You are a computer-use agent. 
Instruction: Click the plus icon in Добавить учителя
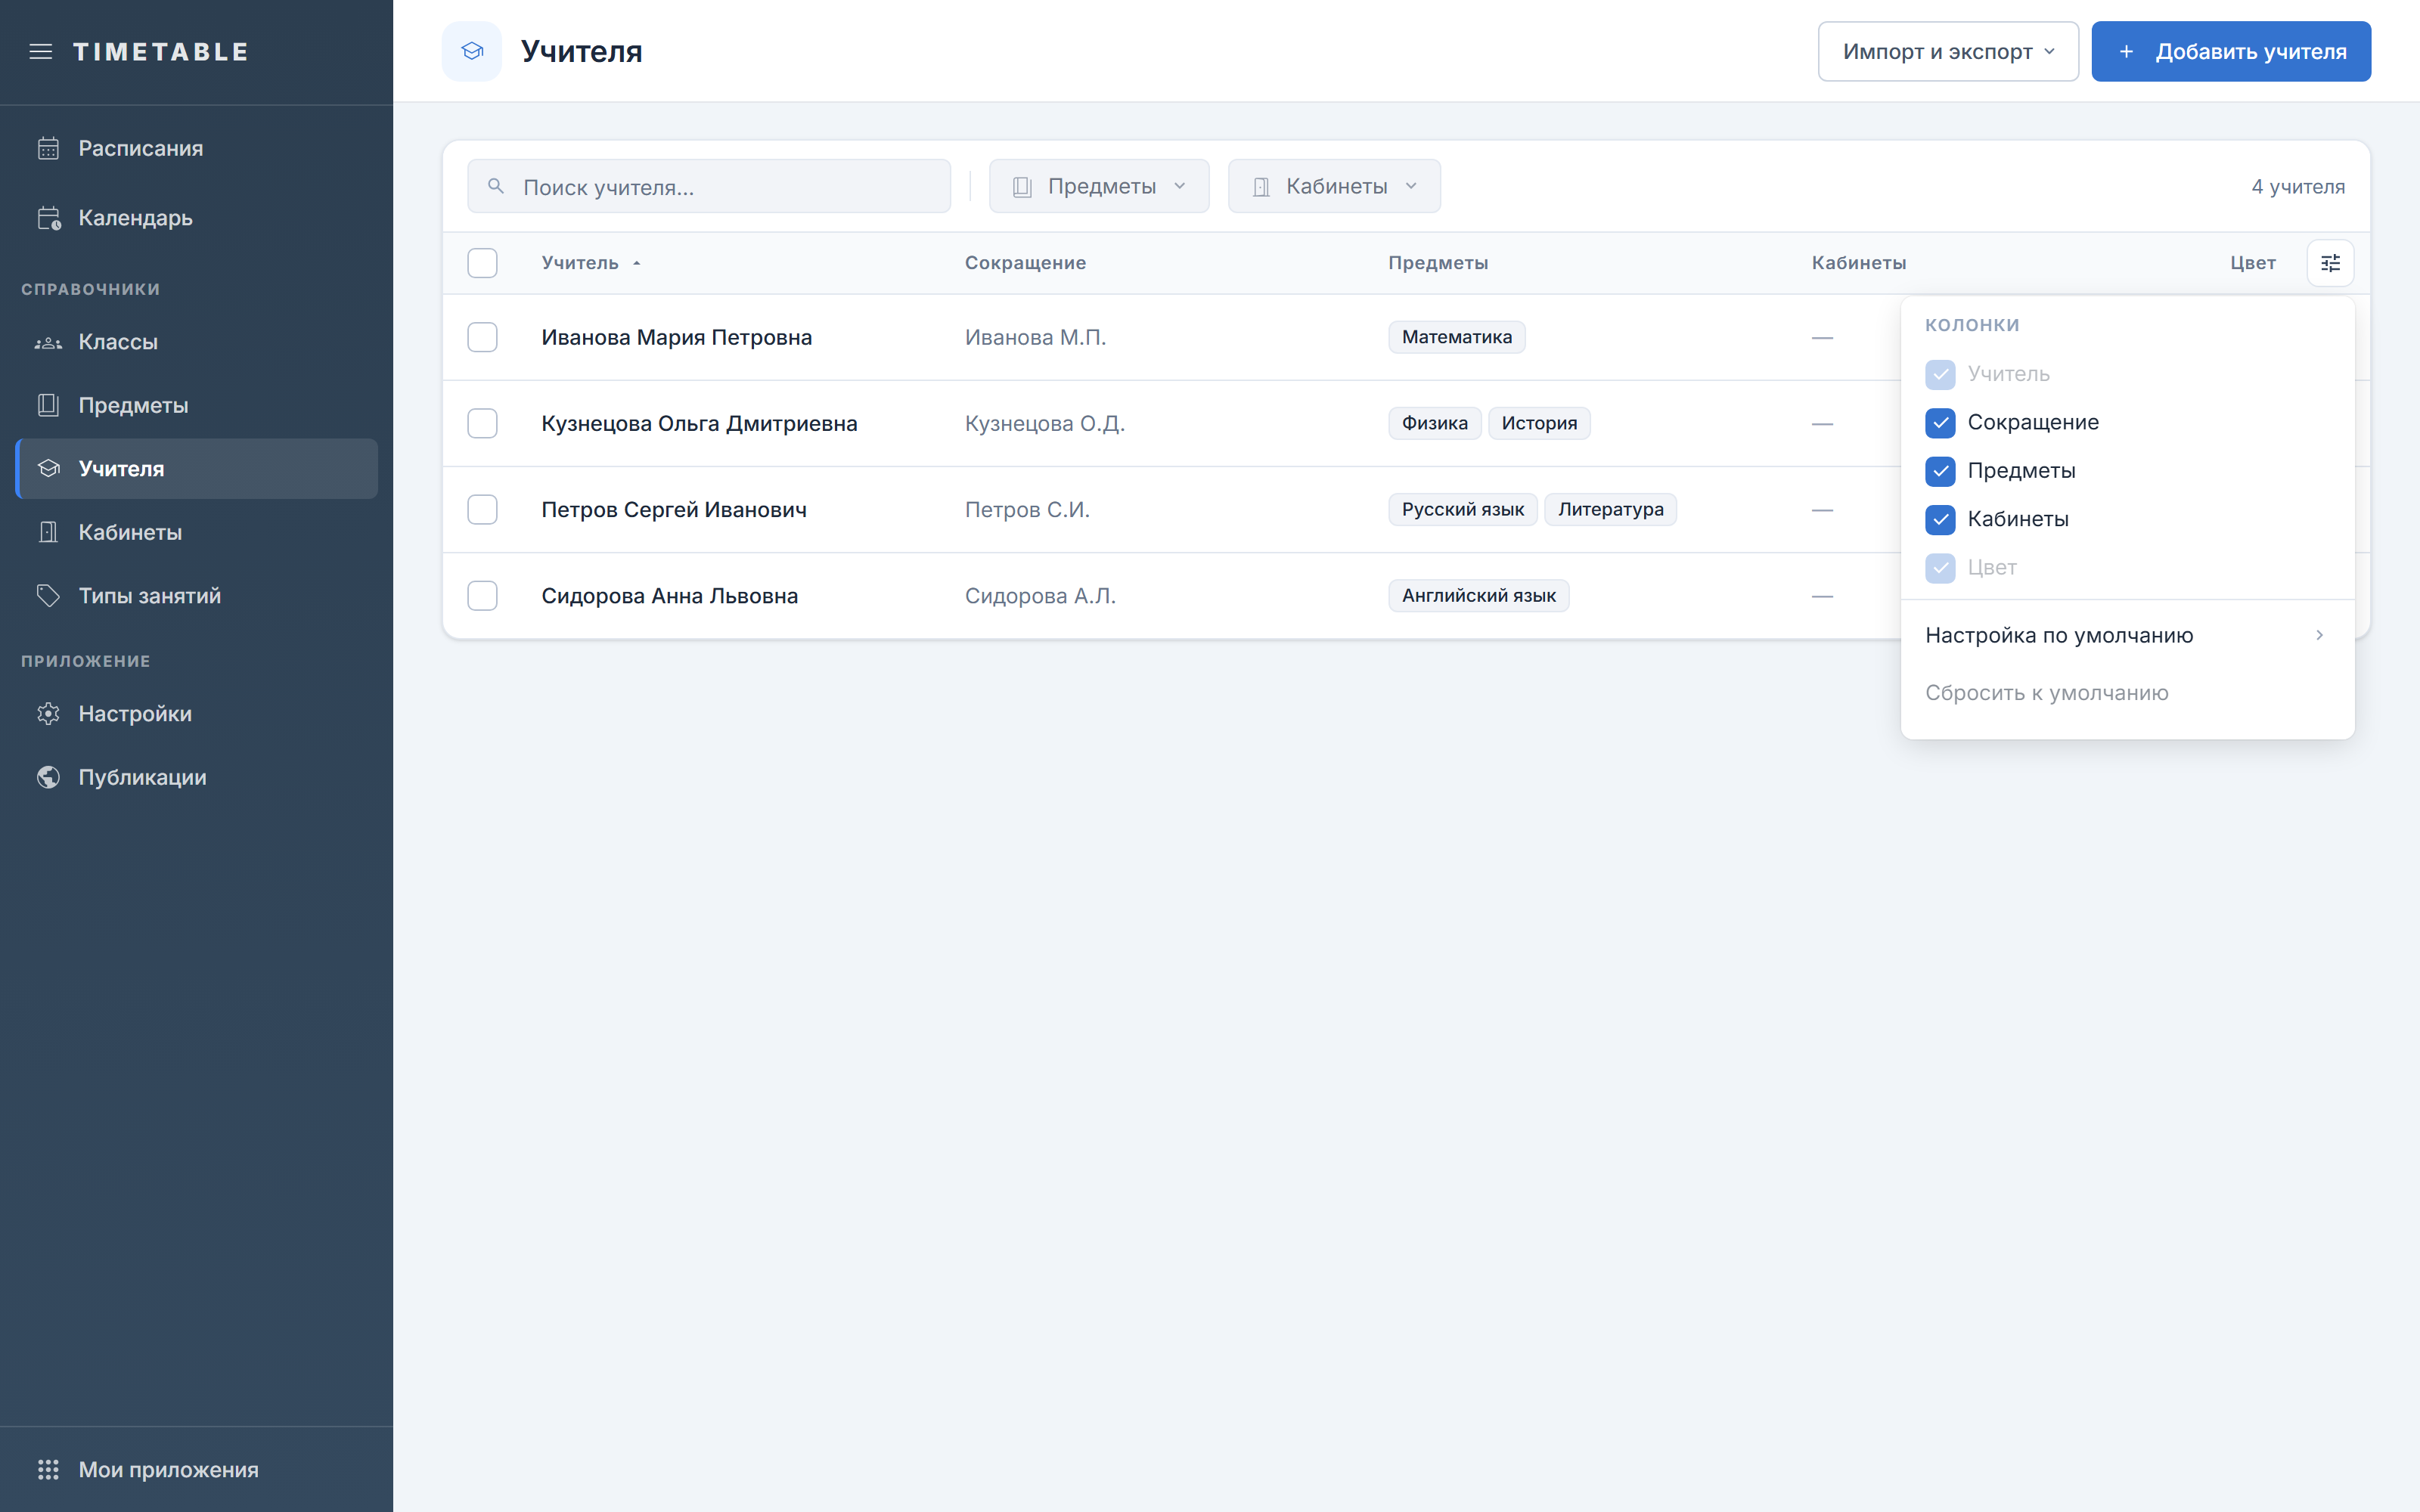[x=2126, y=51]
